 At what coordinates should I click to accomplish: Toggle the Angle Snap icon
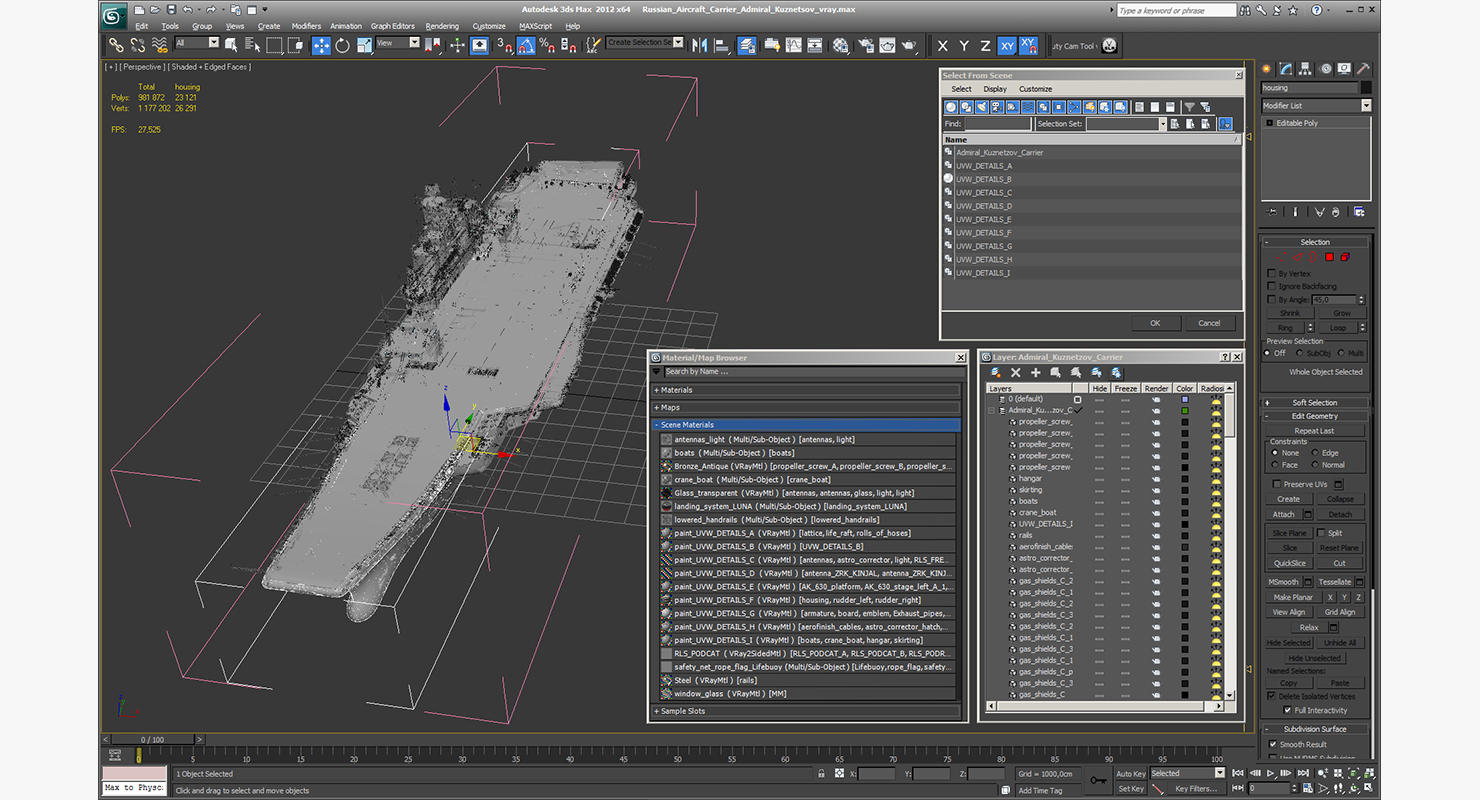[x=526, y=45]
